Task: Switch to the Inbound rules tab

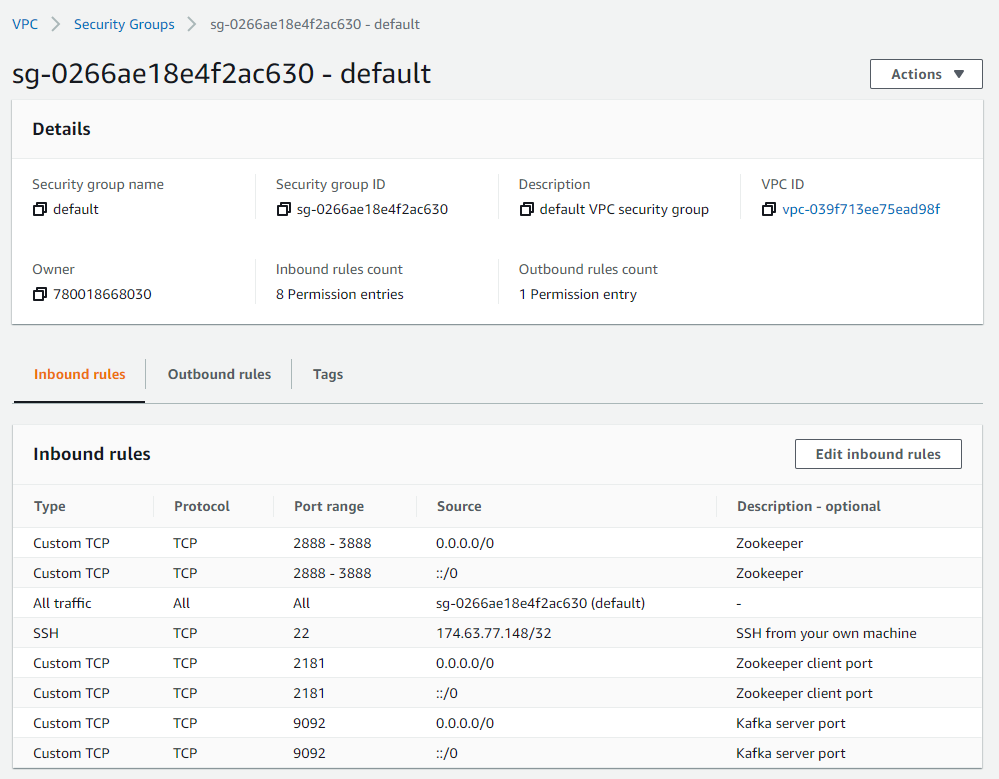Action: (80, 374)
